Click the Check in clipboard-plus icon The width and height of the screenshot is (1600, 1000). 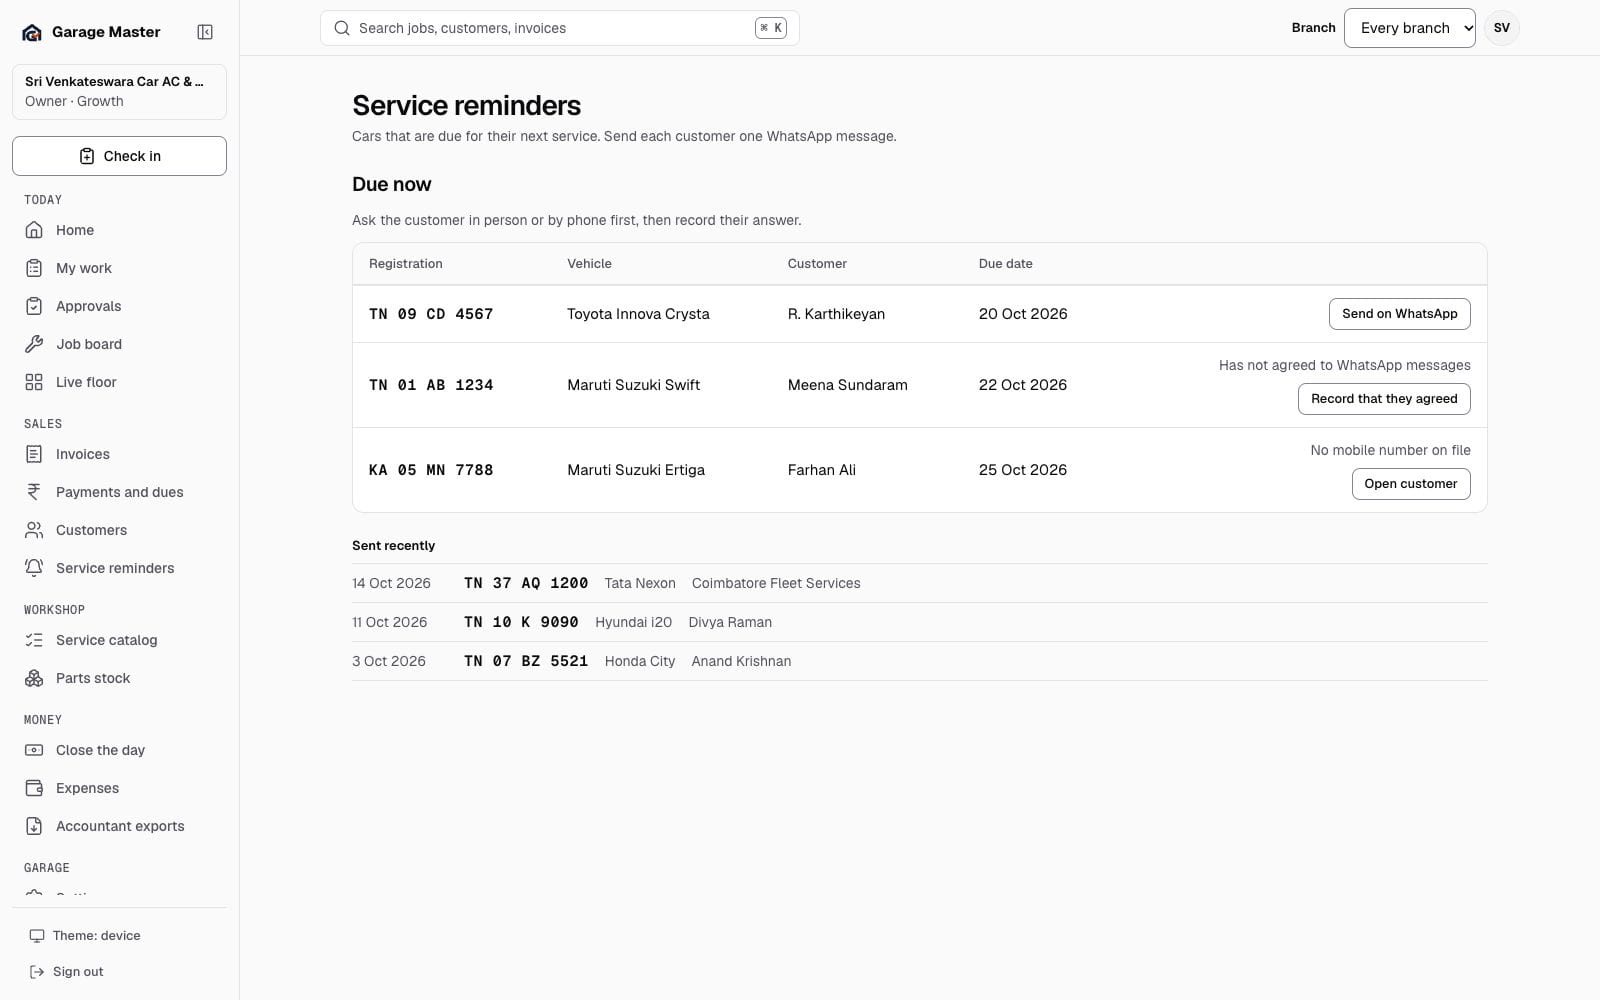point(87,156)
